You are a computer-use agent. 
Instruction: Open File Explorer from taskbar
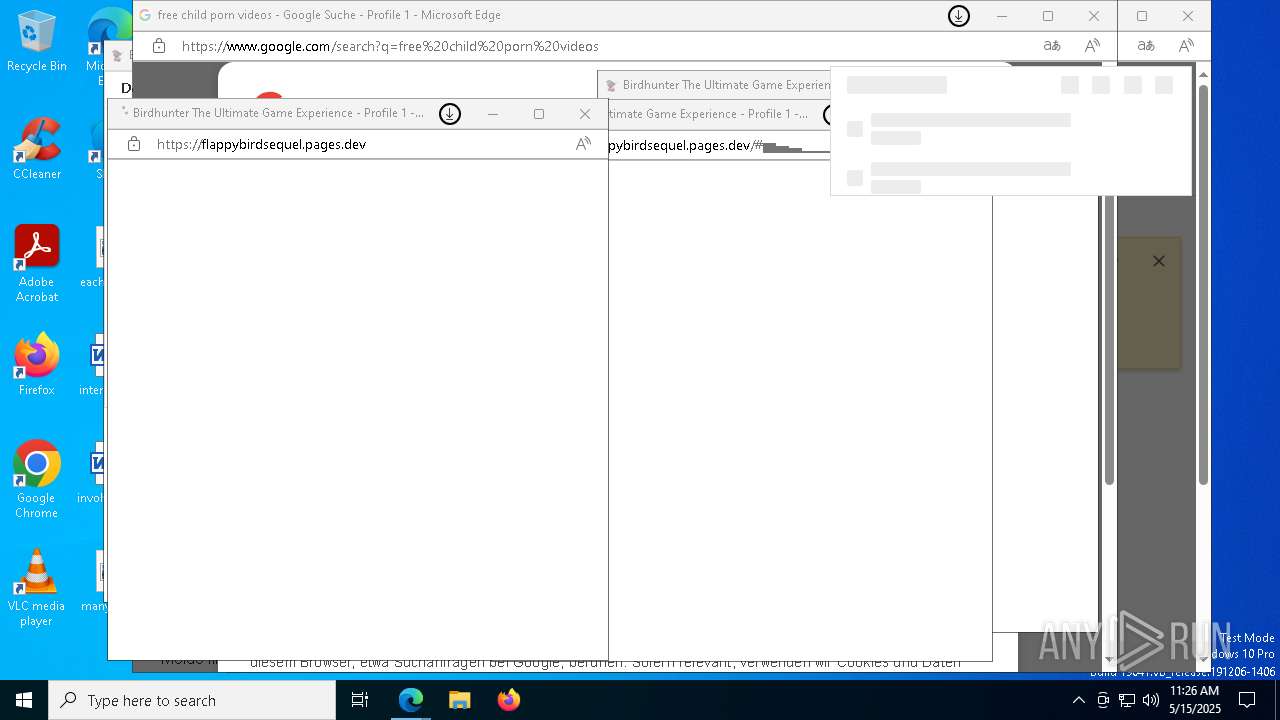coord(459,700)
